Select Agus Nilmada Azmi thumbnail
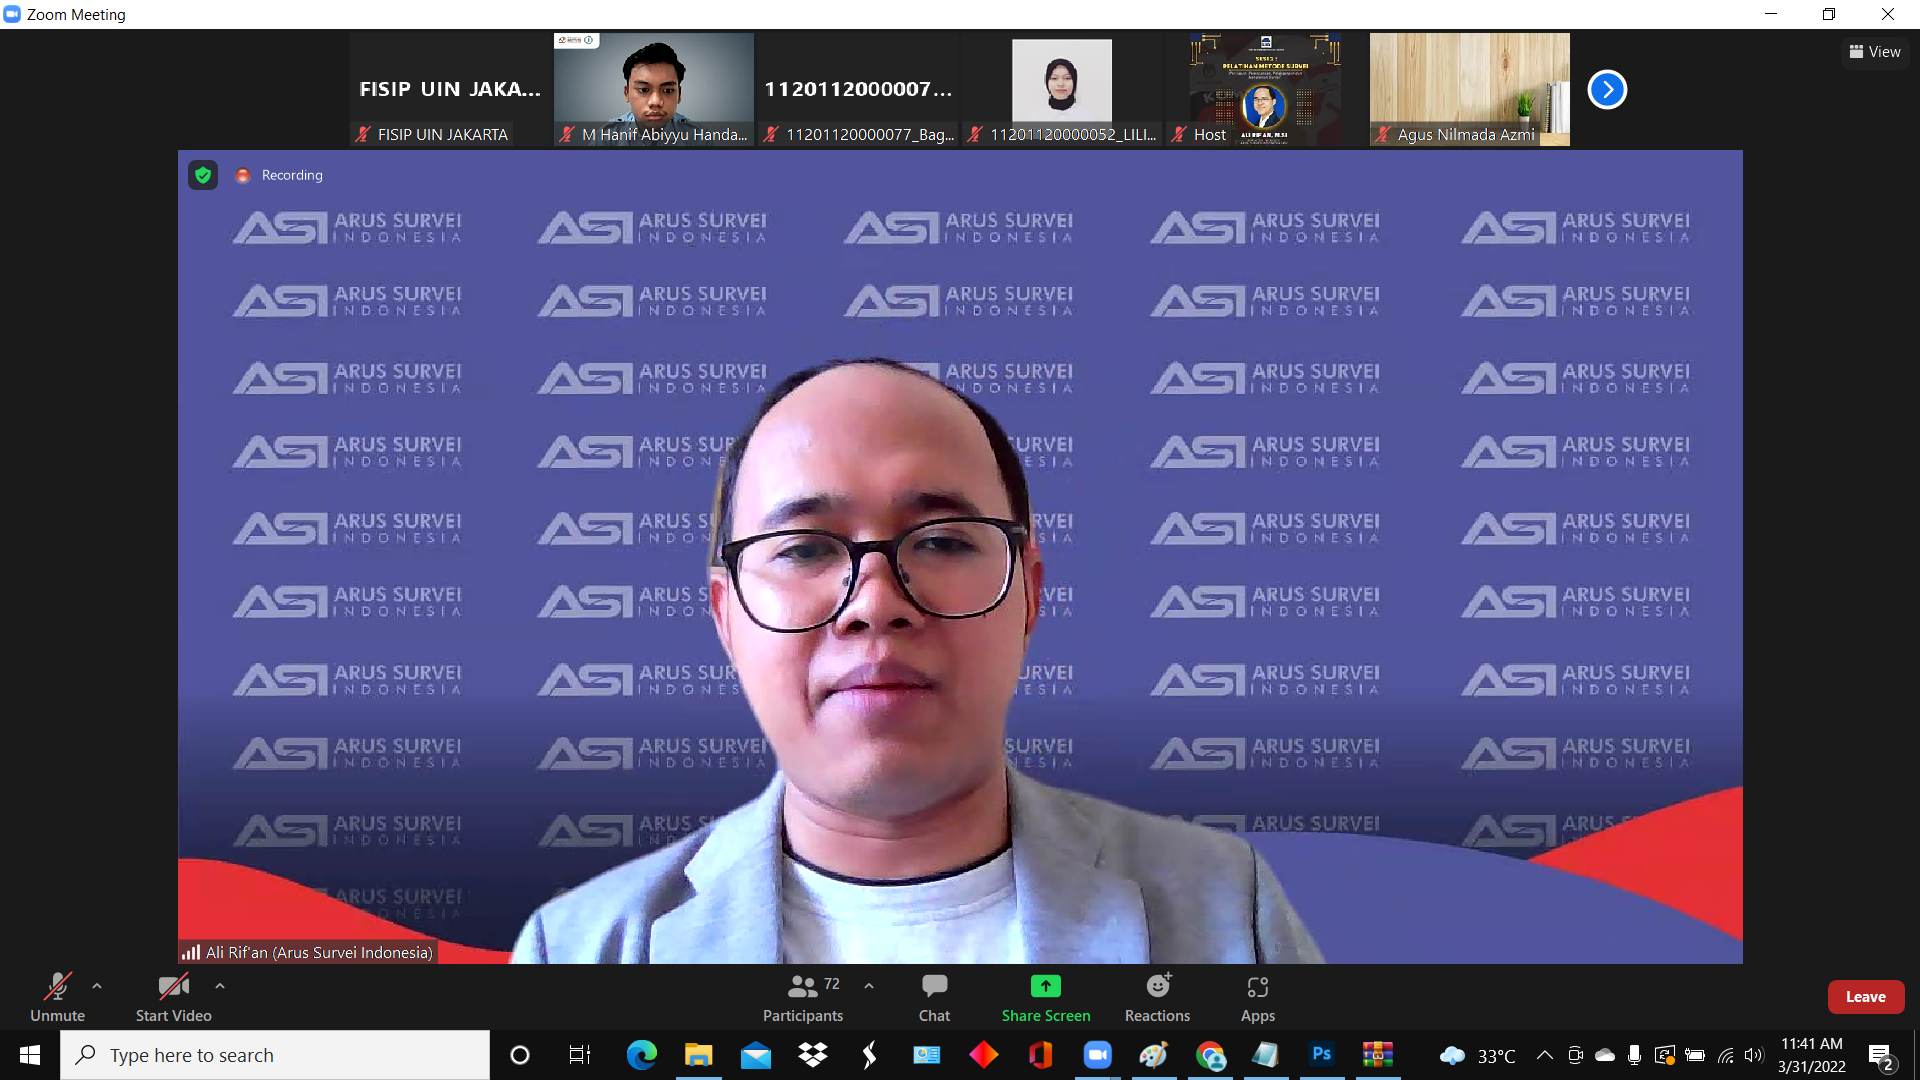 click(1470, 90)
